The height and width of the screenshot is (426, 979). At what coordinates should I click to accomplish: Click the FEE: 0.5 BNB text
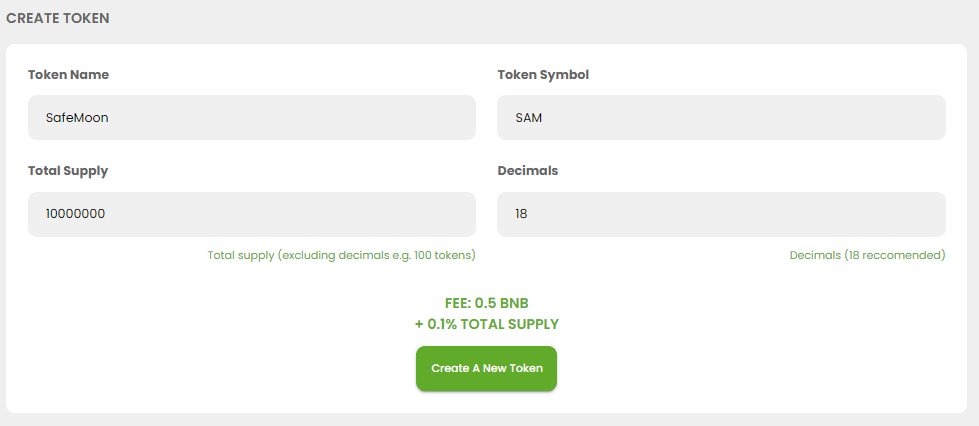[x=486, y=304]
